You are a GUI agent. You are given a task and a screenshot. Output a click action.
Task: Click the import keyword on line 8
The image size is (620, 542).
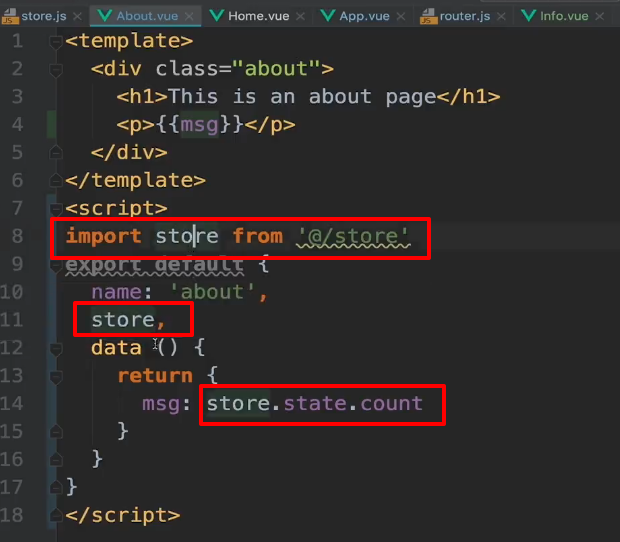coord(103,236)
